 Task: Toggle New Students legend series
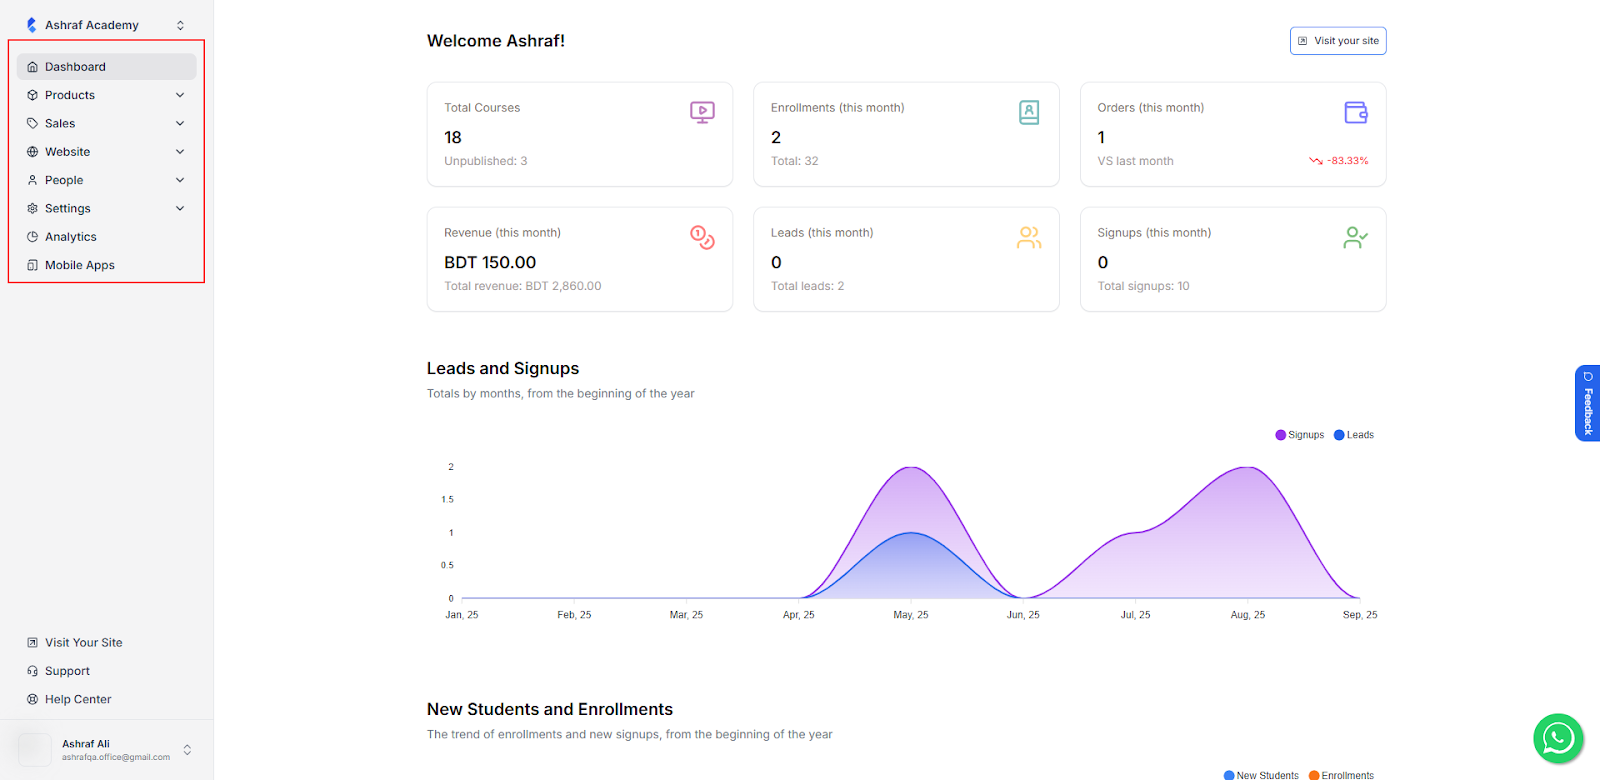tap(1261, 775)
